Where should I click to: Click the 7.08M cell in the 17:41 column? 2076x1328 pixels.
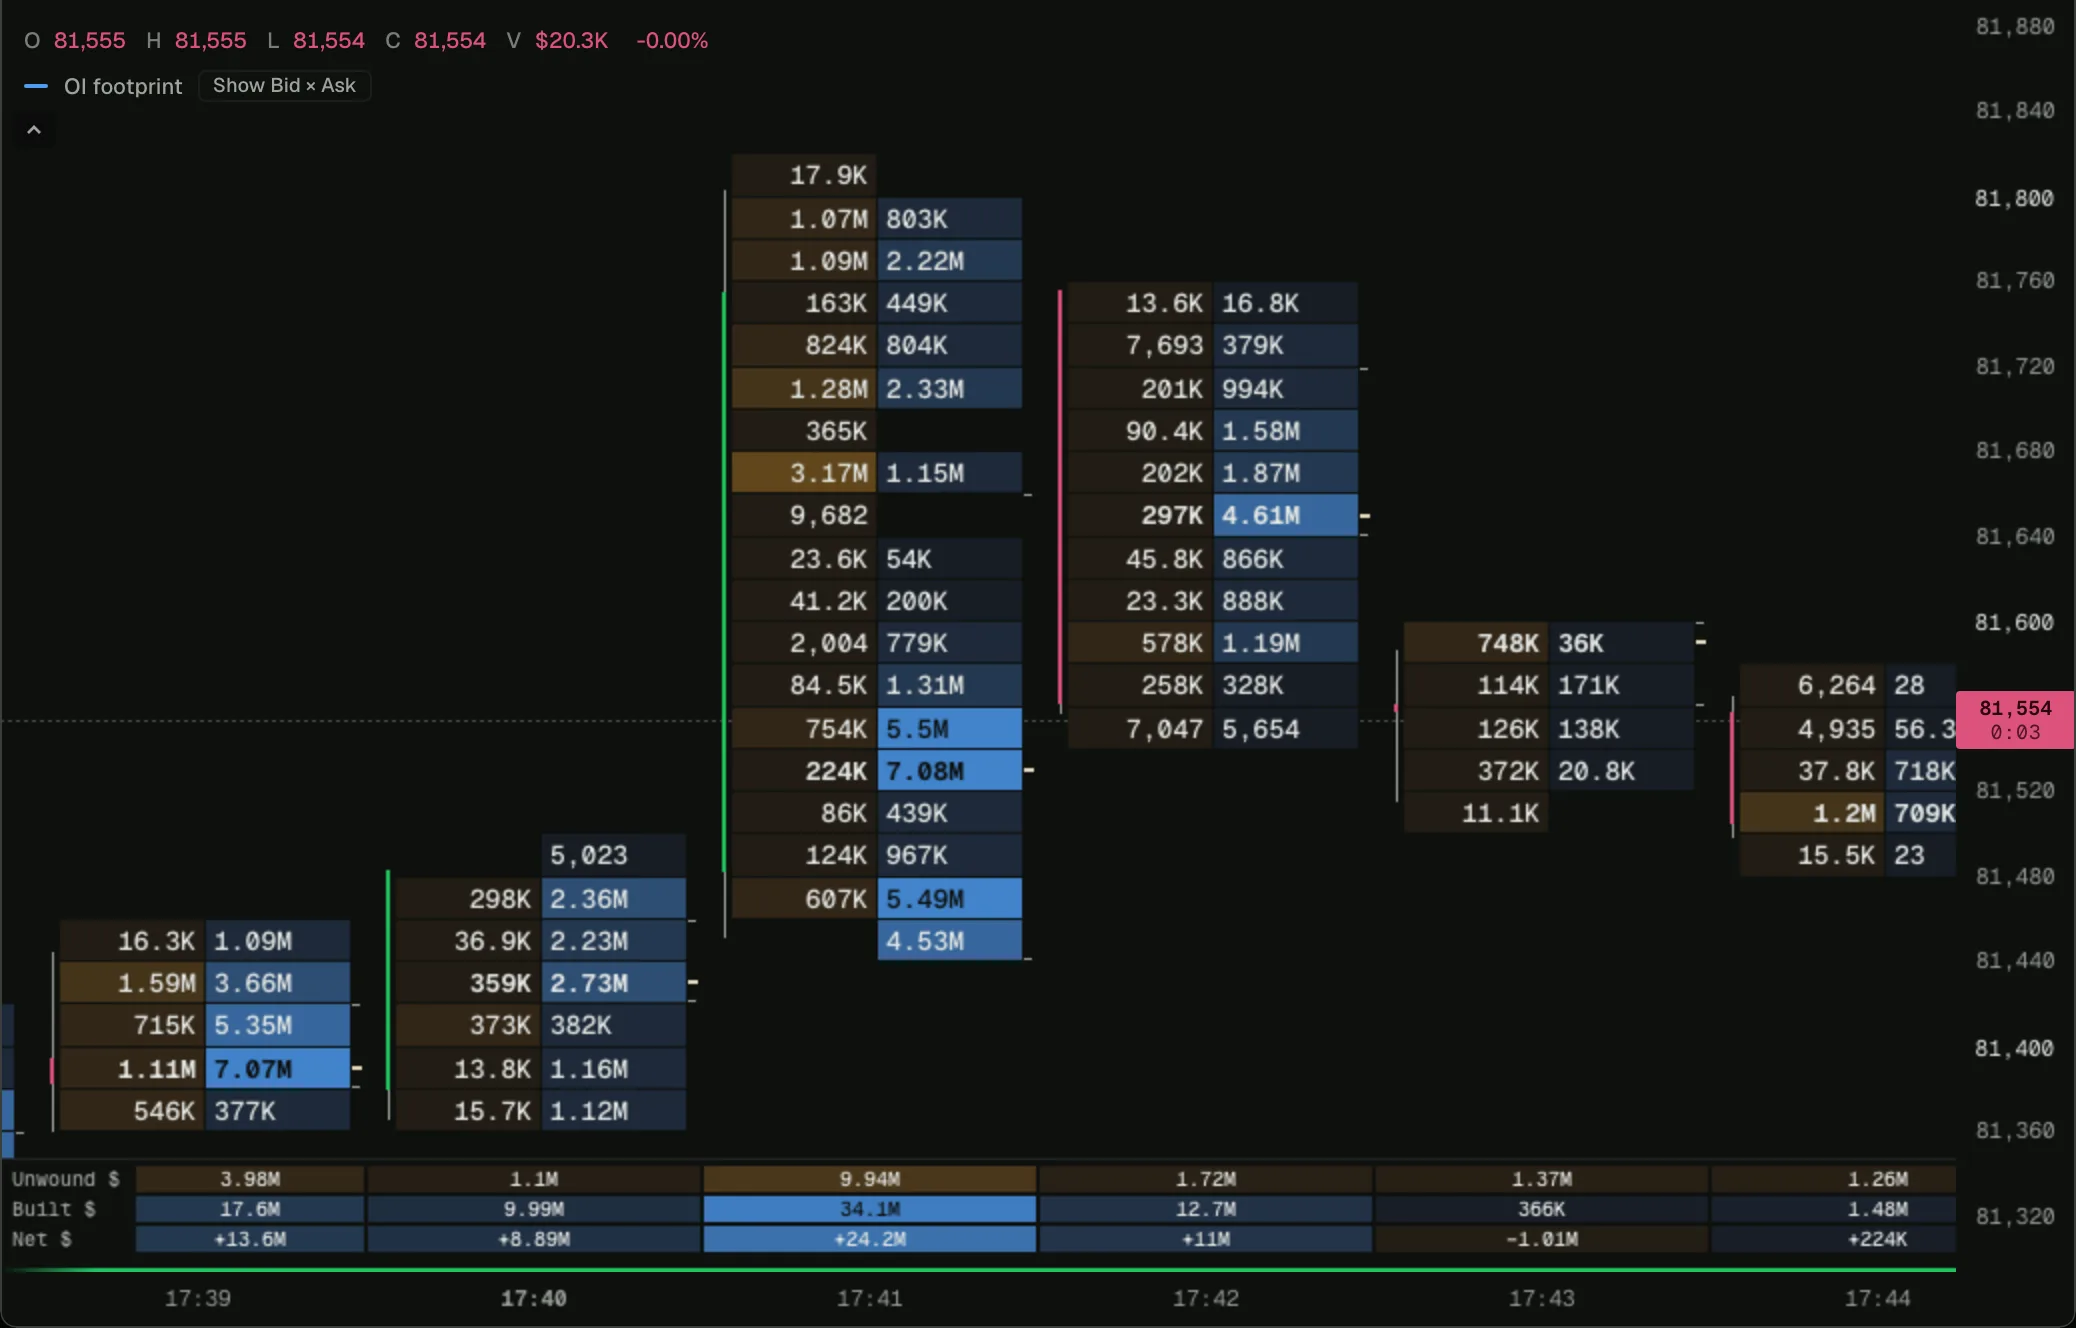pyautogui.click(x=949, y=771)
